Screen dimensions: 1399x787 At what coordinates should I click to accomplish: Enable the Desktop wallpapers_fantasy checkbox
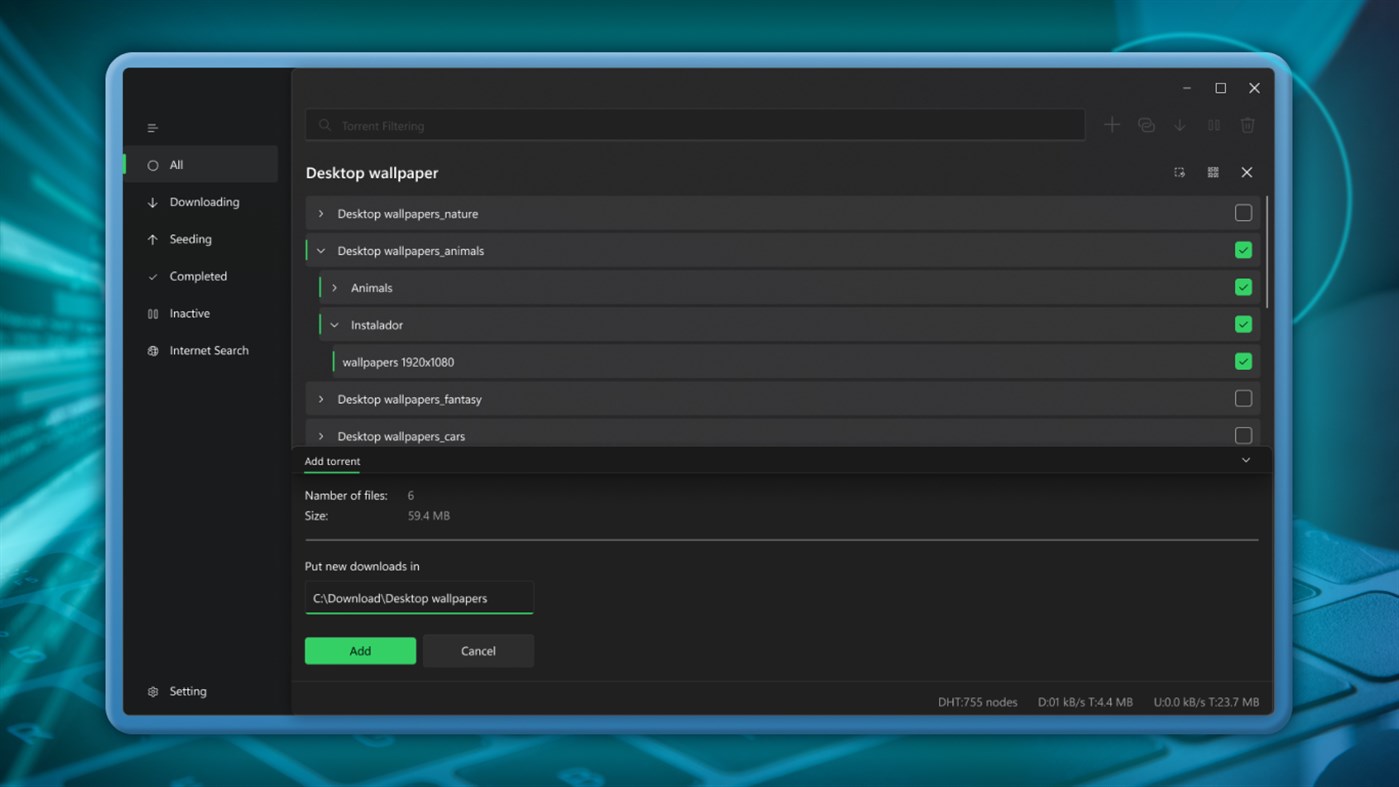tap(1243, 398)
